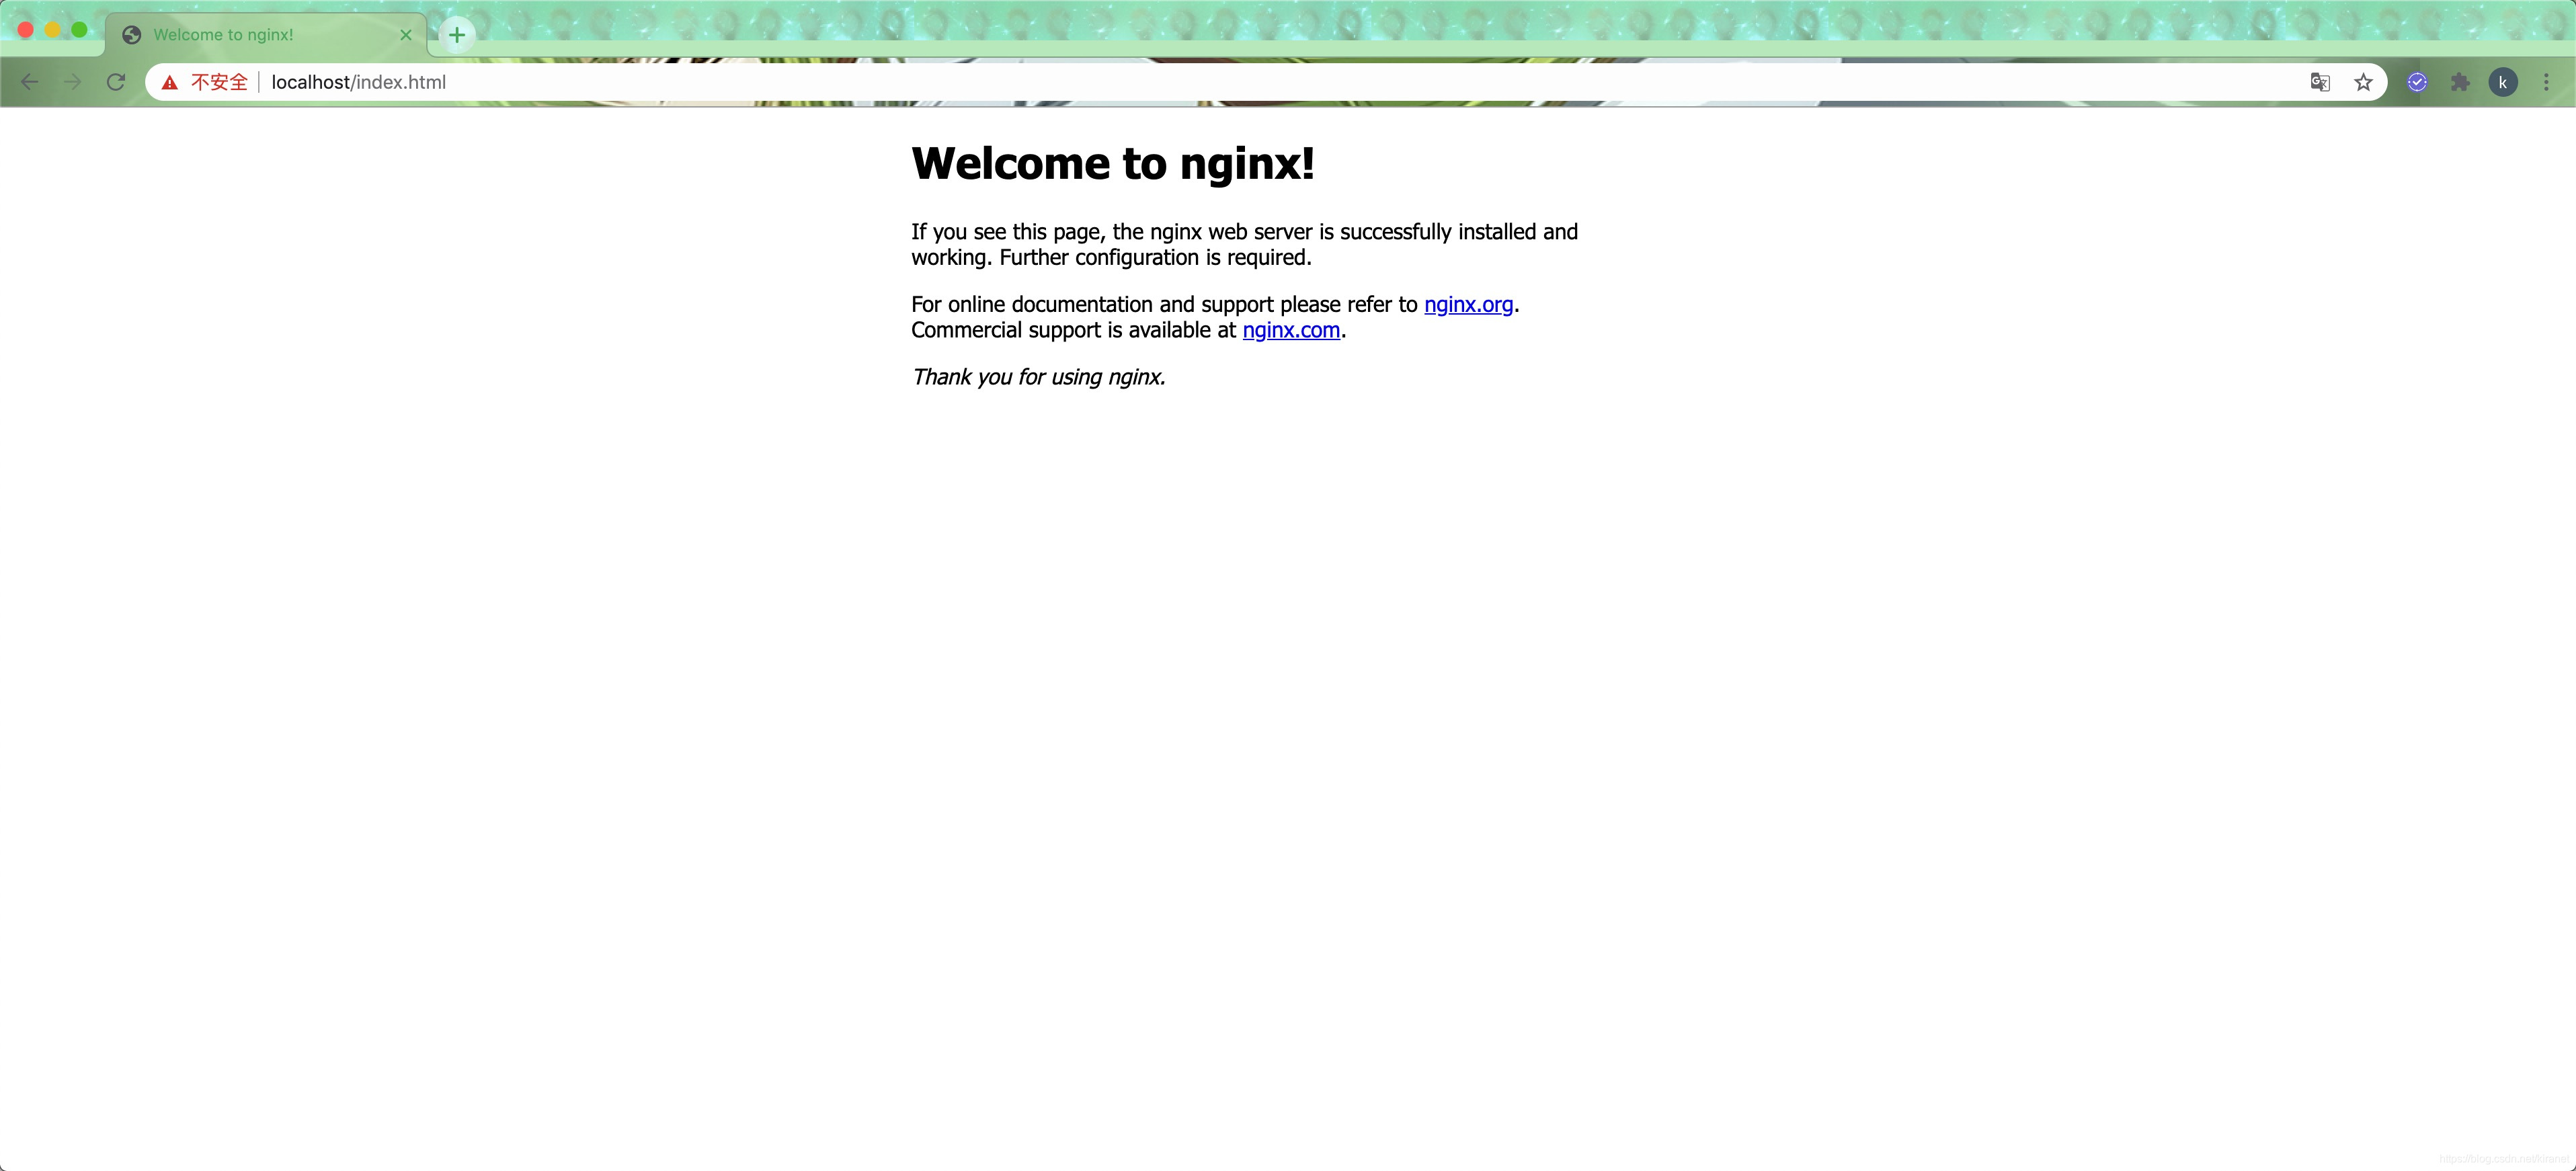Bookmark this page with the star
The width and height of the screenshot is (2576, 1171).
pyautogui.click(x=2363, y=82)
